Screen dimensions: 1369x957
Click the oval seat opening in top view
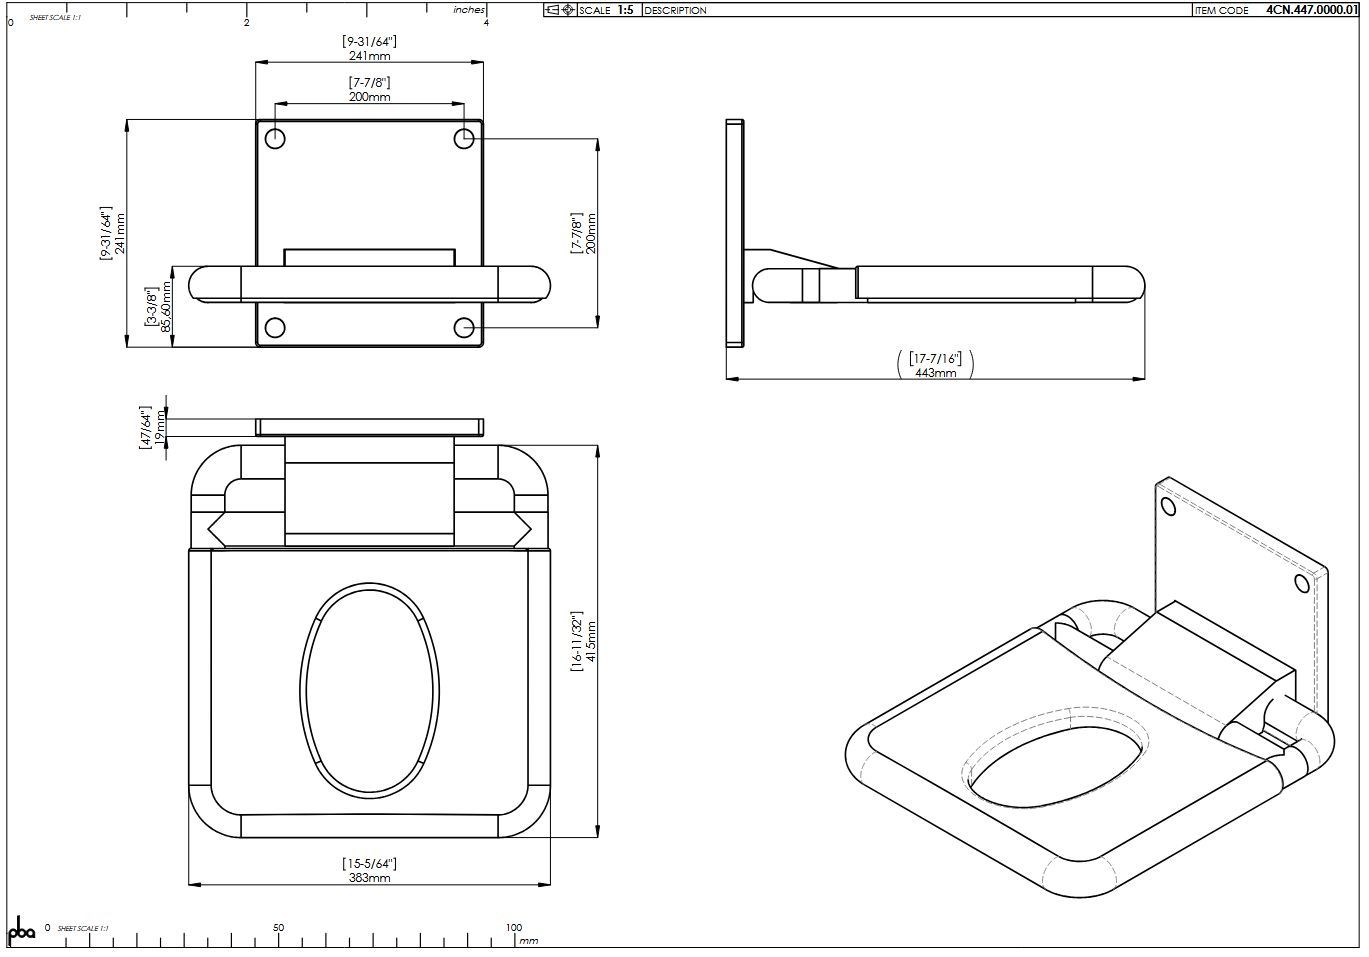point(369,690)
